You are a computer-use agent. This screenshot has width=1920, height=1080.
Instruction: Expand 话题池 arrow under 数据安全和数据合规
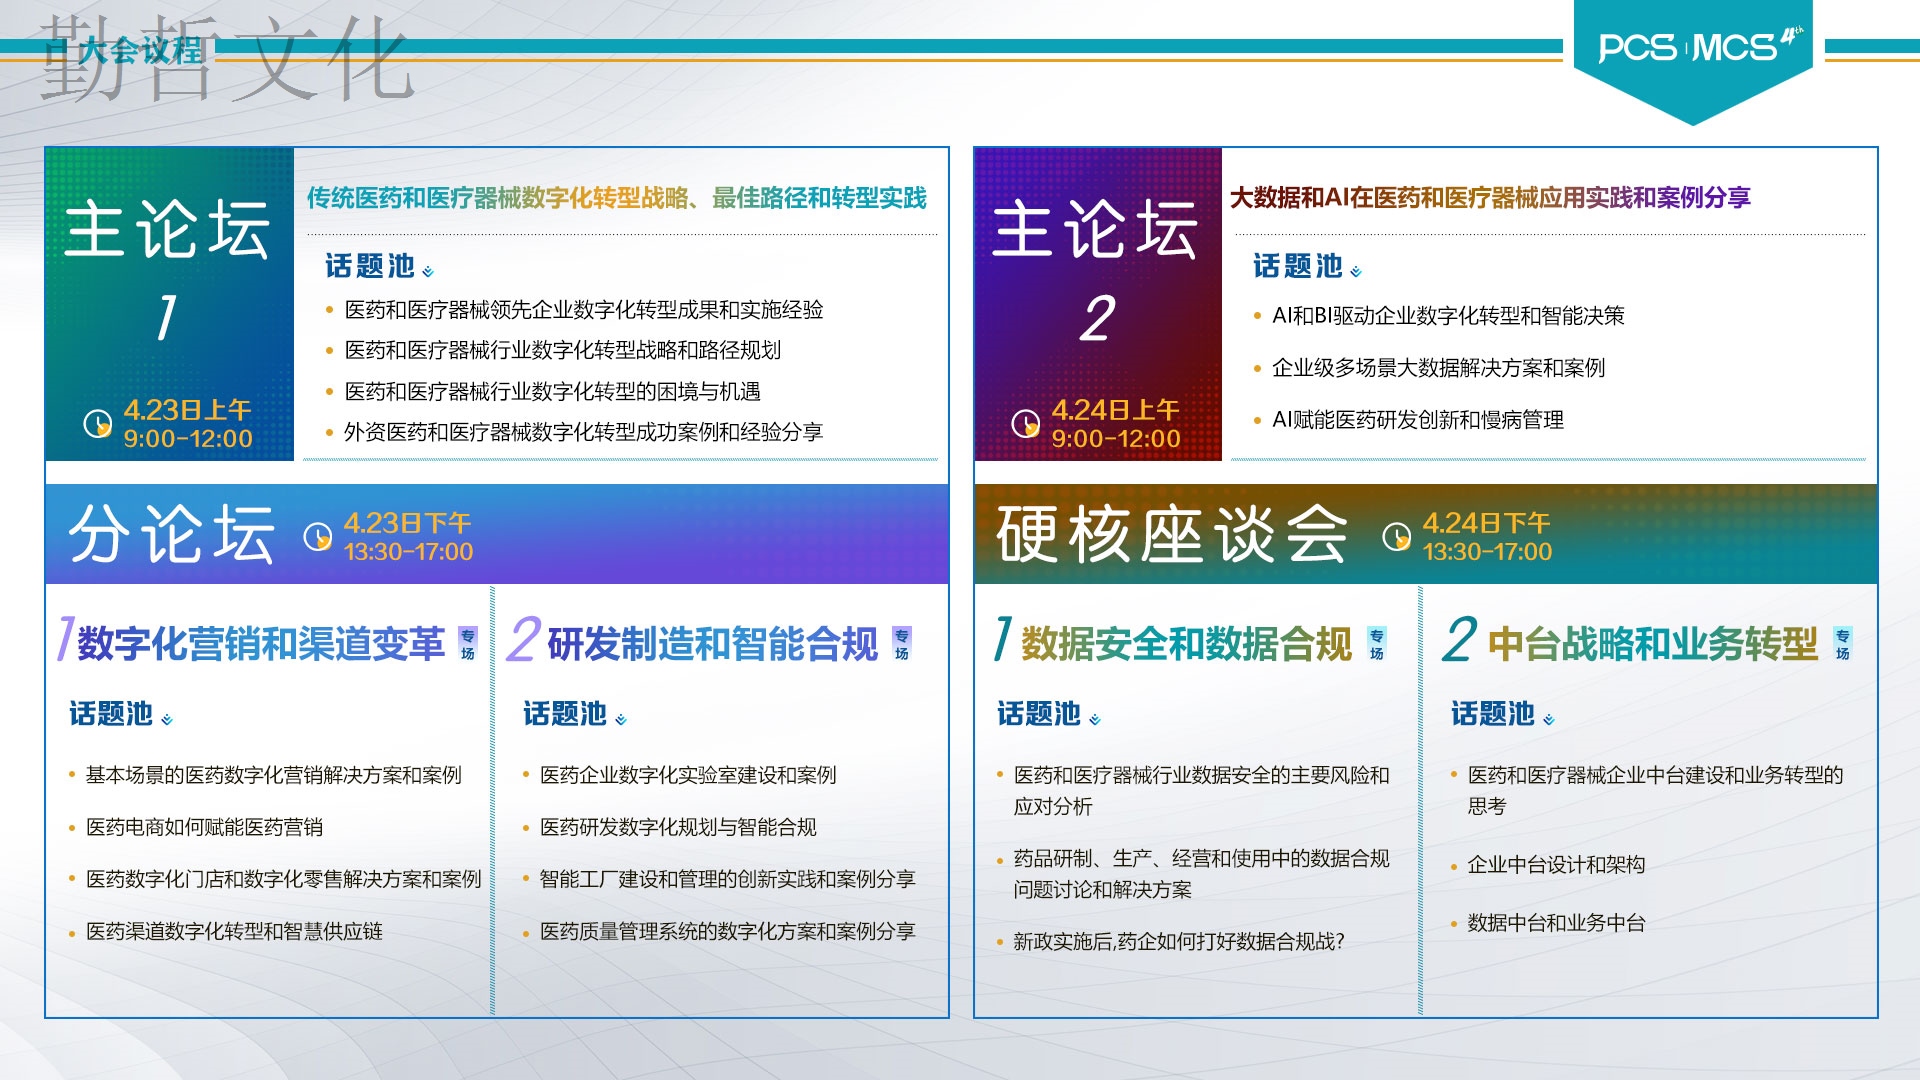[1095, 719]
